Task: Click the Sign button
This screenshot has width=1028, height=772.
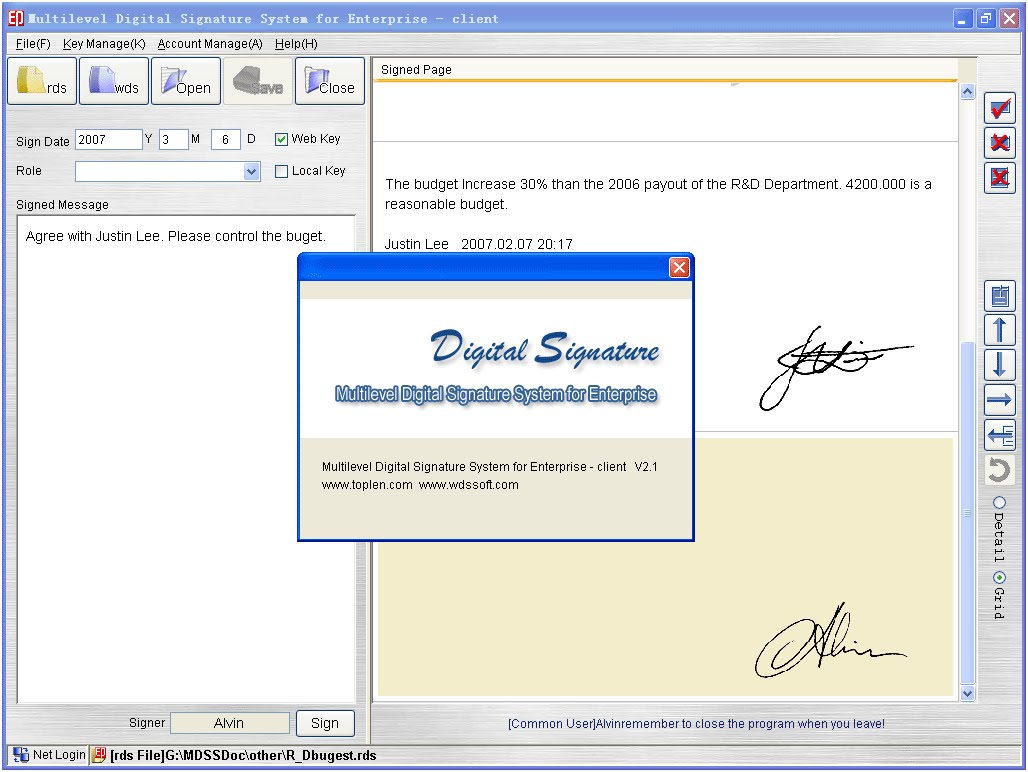Action: (325, 723)
